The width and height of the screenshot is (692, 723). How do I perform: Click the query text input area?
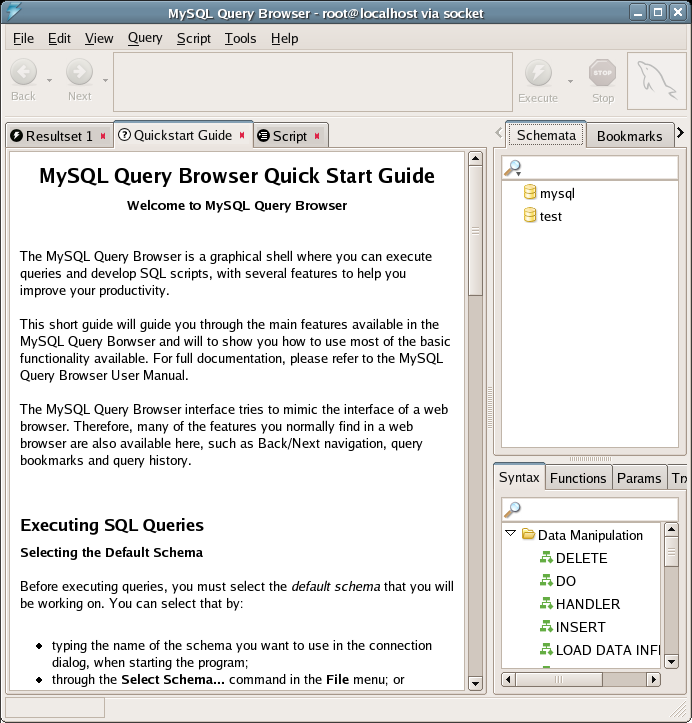pos(313,82)
